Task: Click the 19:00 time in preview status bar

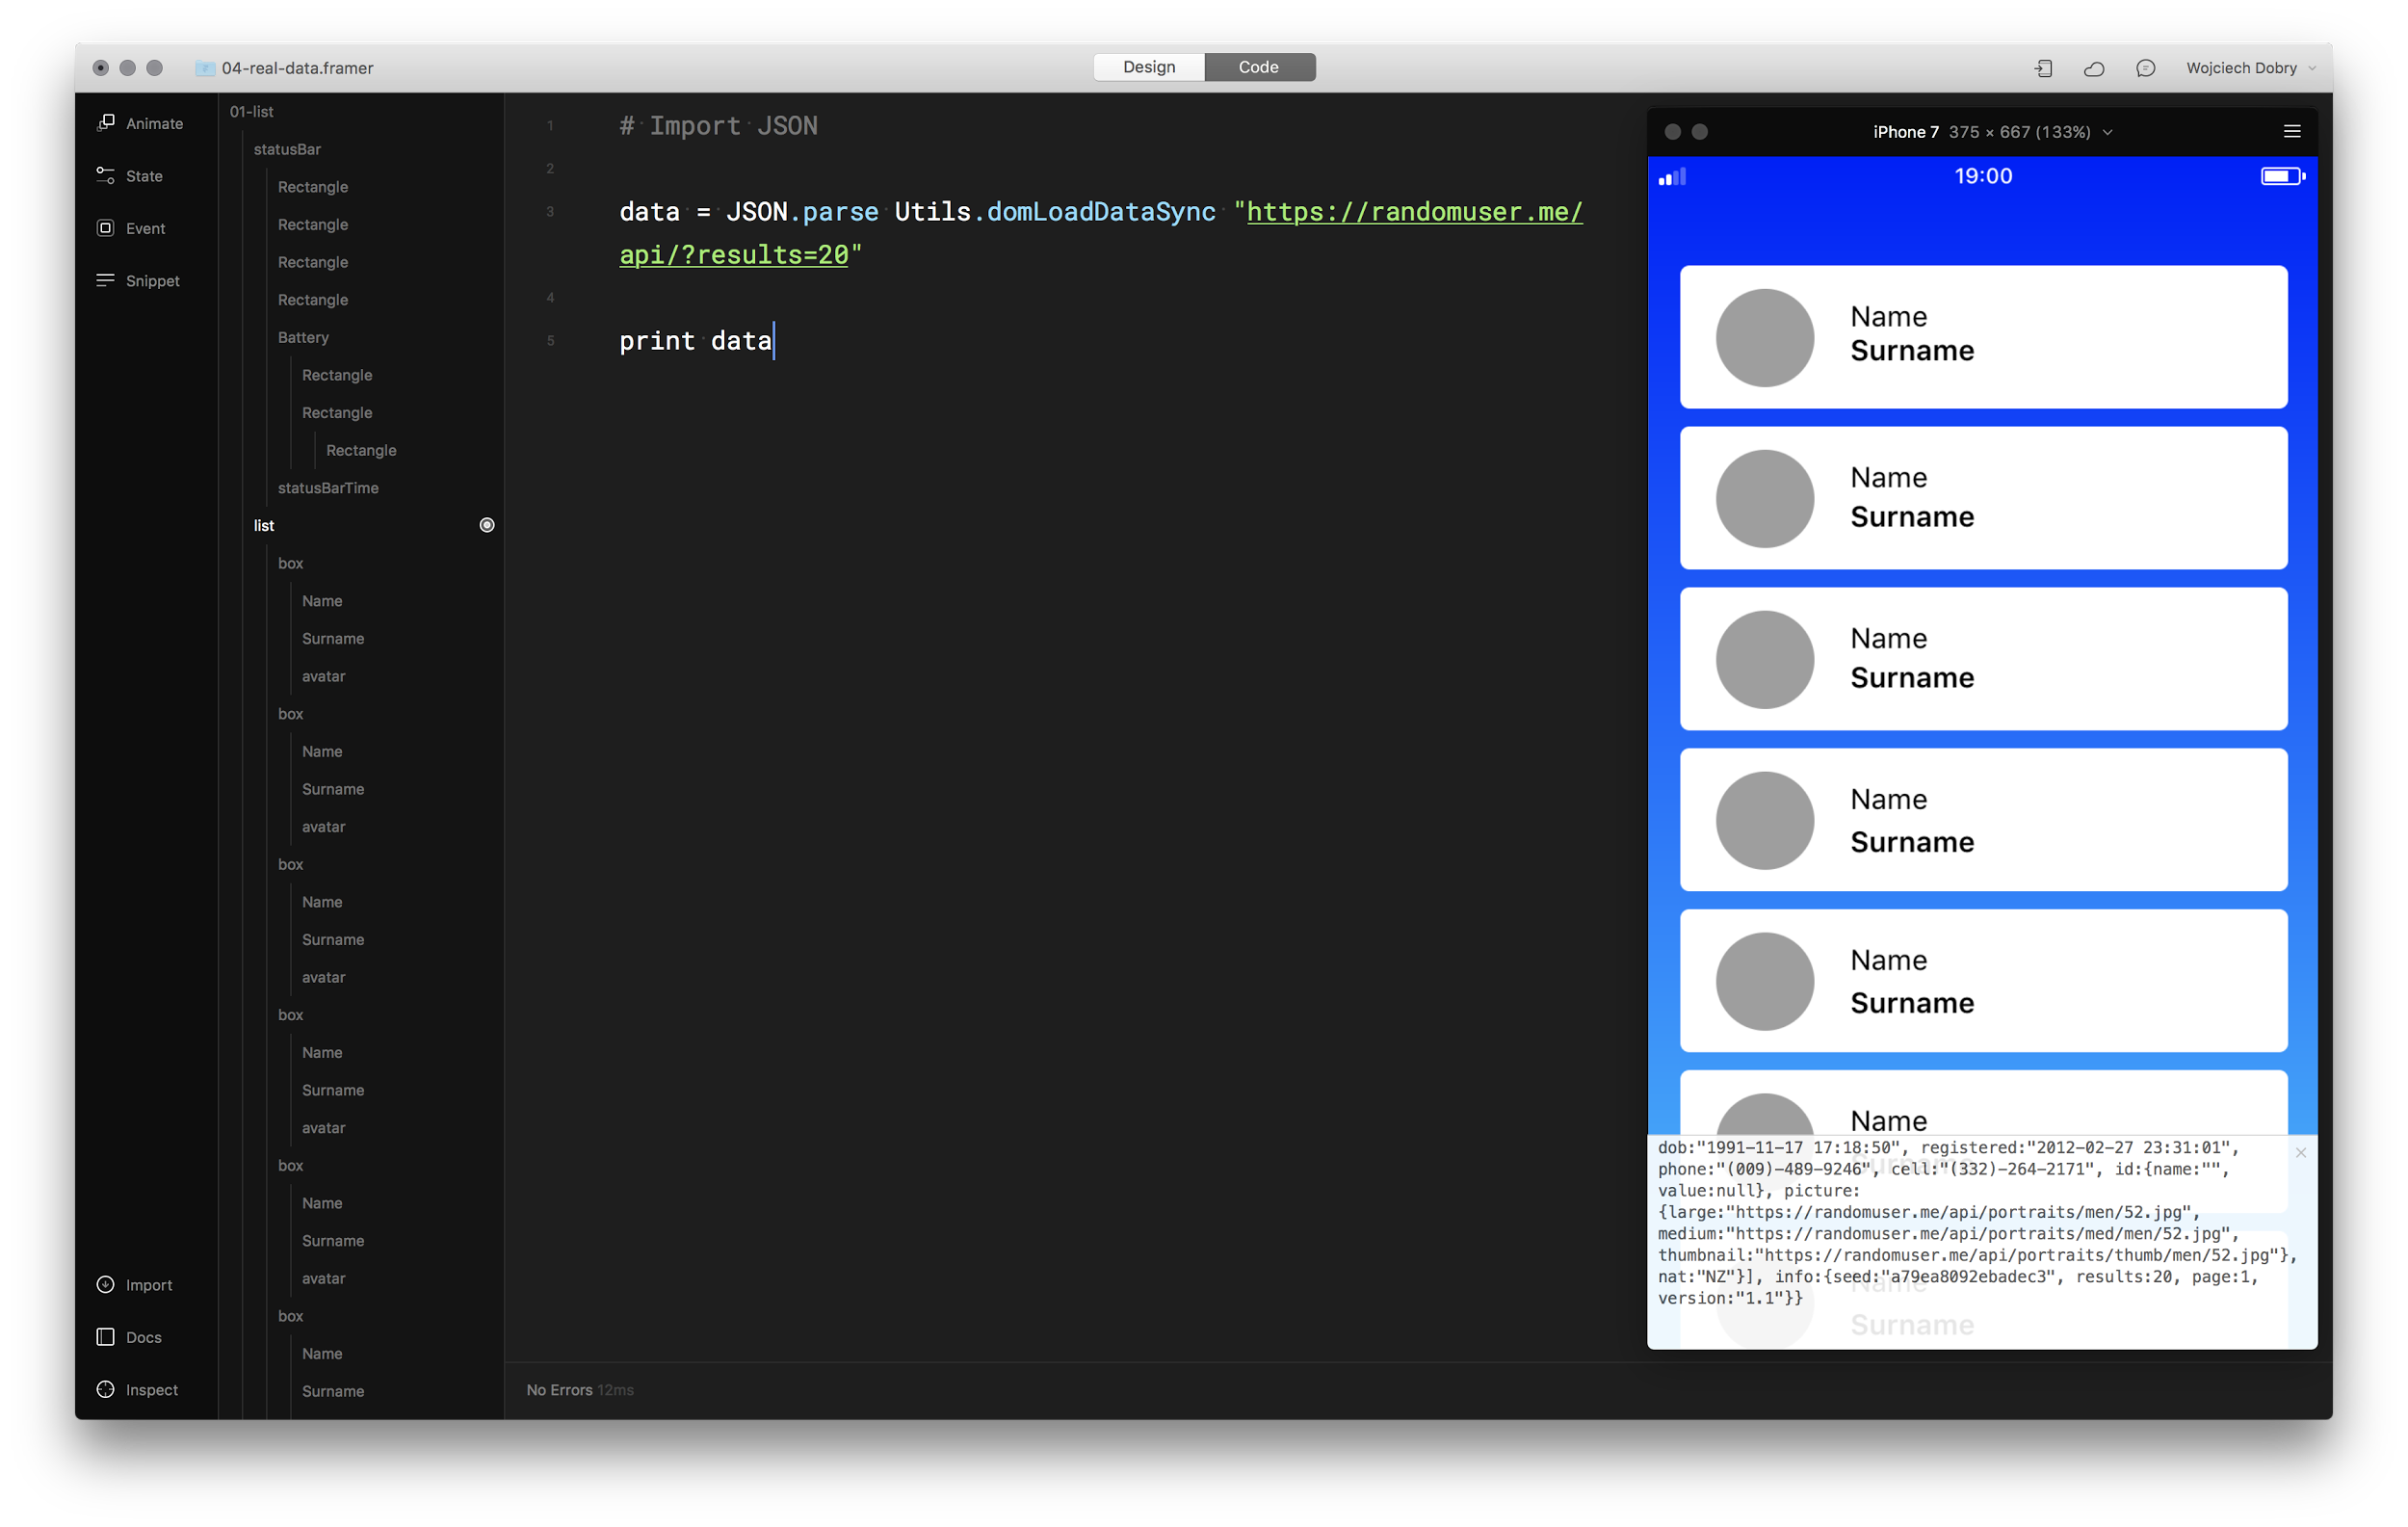Action: click(1983, 176)
